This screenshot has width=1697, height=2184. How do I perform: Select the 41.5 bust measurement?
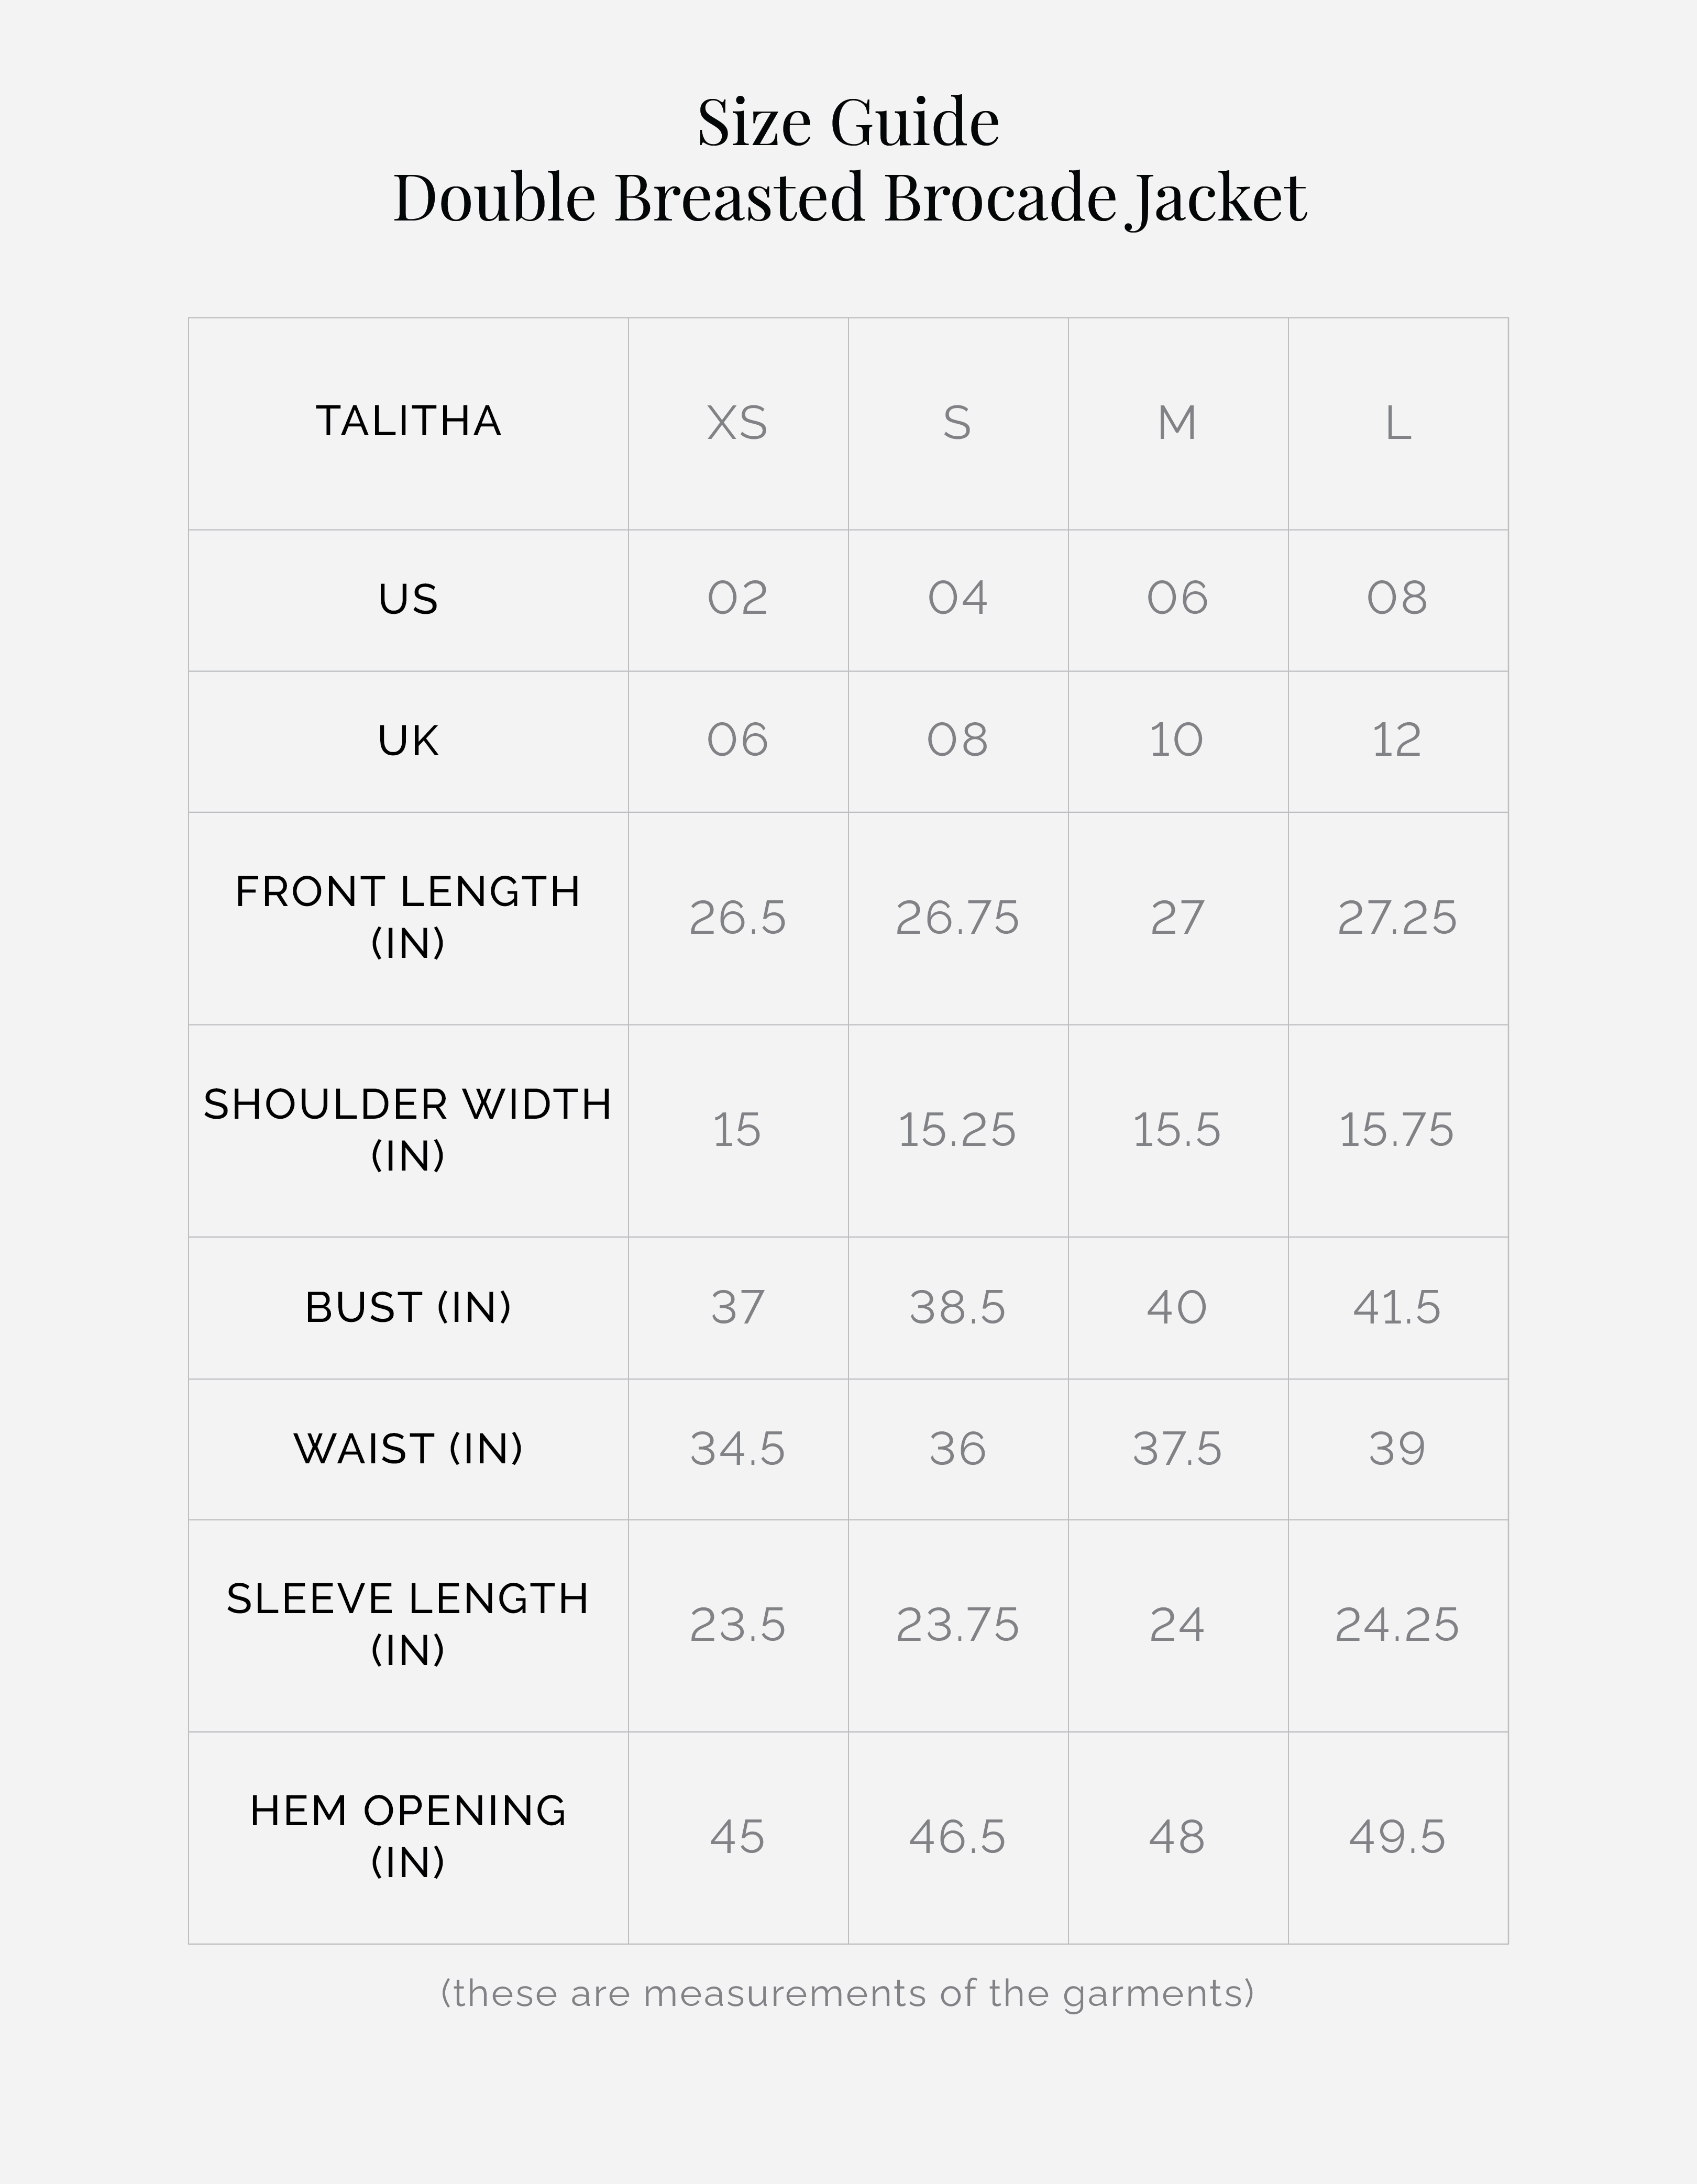(1396, 1308)
